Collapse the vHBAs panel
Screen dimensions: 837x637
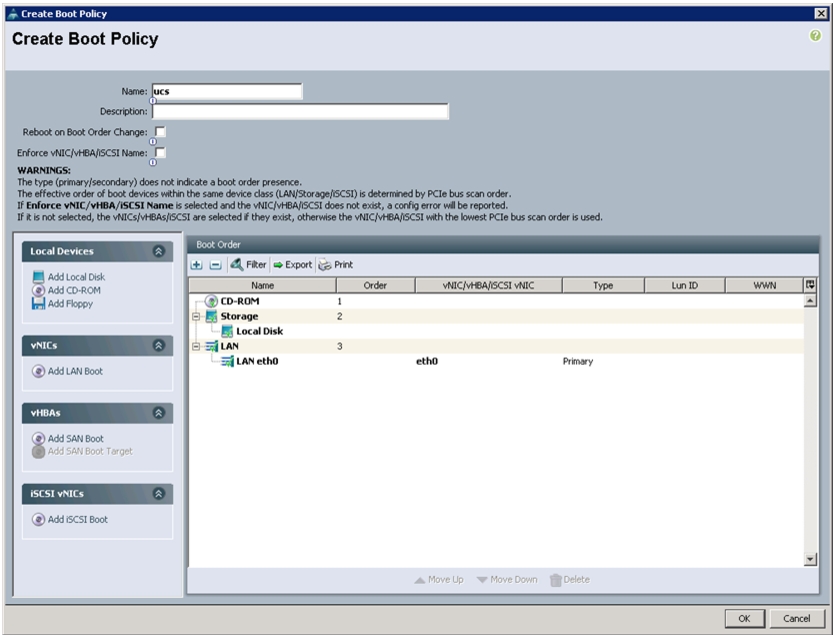(159, 413)
